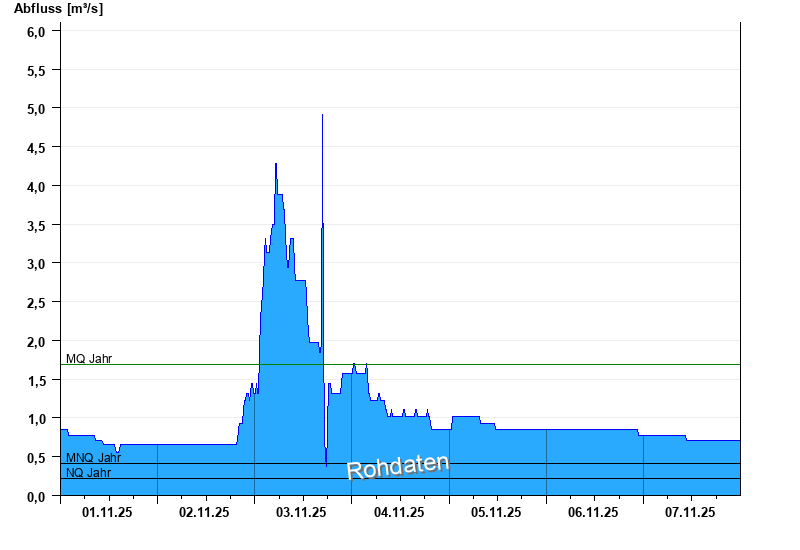This screenshot has height=550, width=800.
Task: Click the '04.11.25' date label
Action: tap(399, 512)
